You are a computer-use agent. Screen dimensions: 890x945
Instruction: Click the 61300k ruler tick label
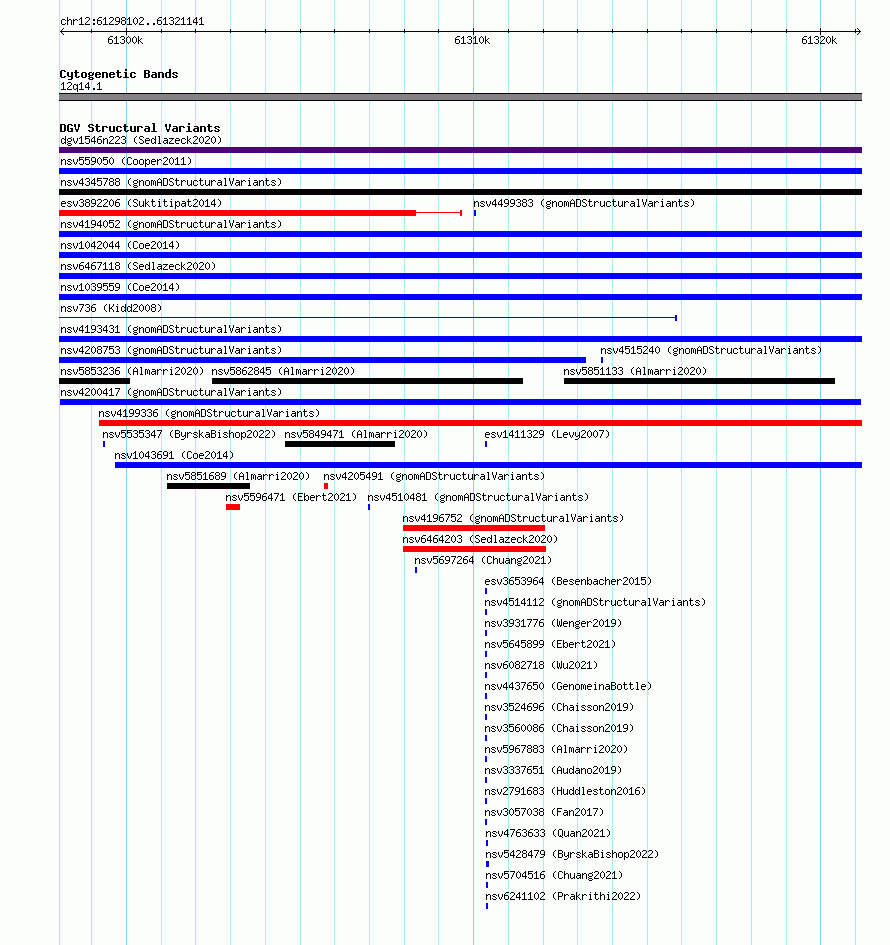click(x=125, y=40)
